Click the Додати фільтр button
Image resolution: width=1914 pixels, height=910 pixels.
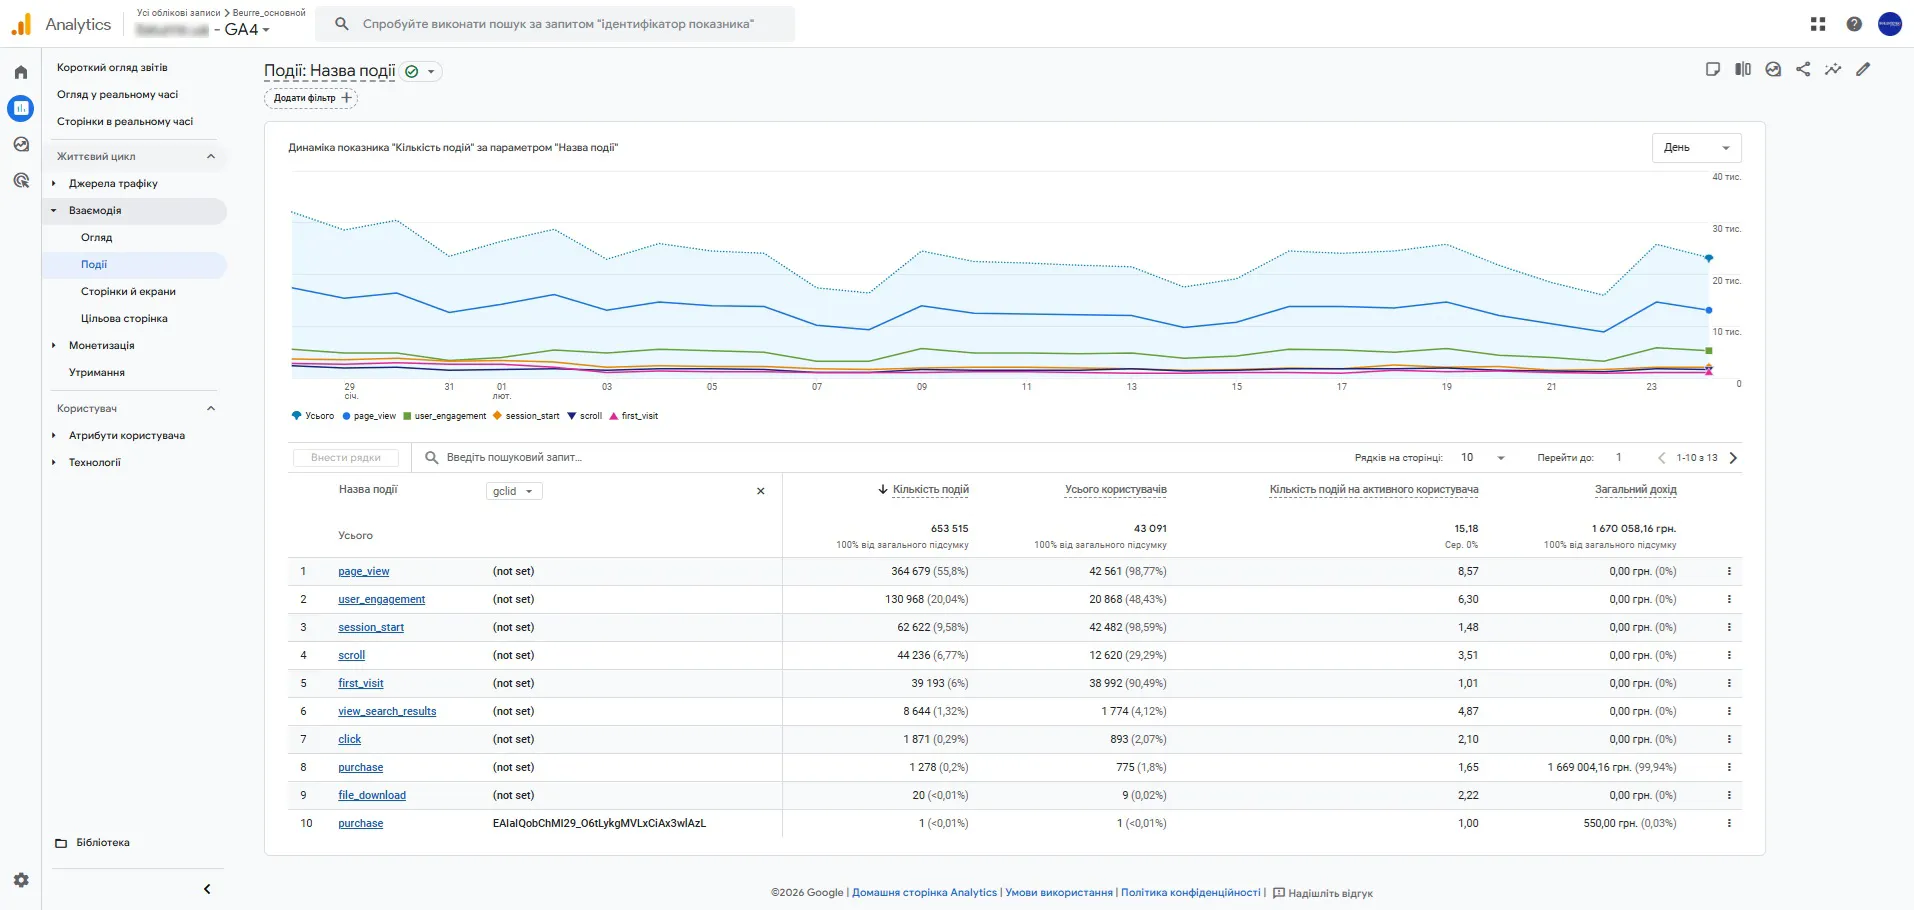point(311,98)
